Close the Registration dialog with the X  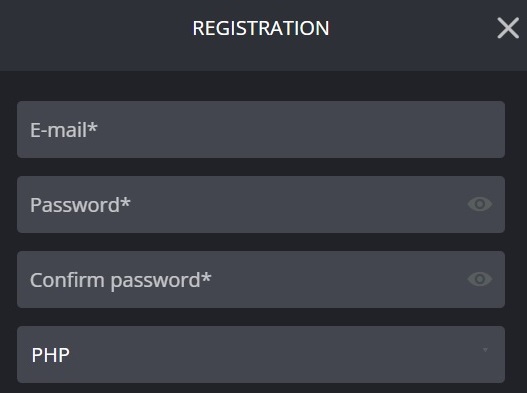pyautogui.click(x=508, y=28)
